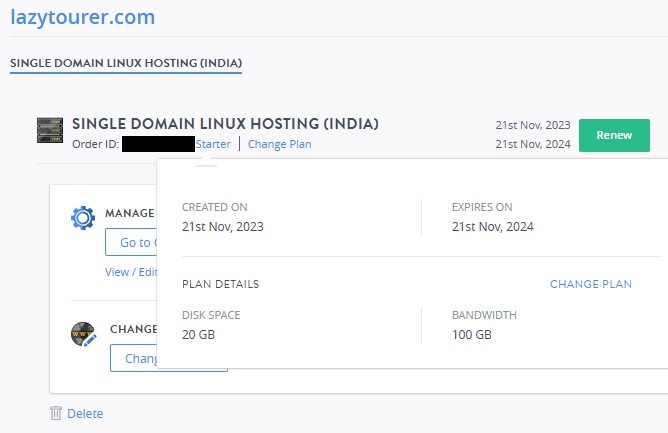Click the blue gear Manage icon
This screenshot has height=433, width=668.
tap(83, 218)
